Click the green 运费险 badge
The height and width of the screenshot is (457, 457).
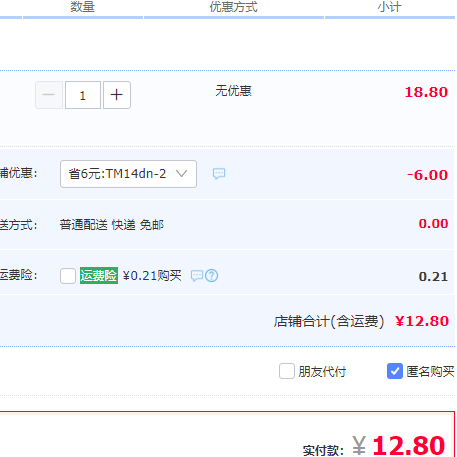click(99, 276)
